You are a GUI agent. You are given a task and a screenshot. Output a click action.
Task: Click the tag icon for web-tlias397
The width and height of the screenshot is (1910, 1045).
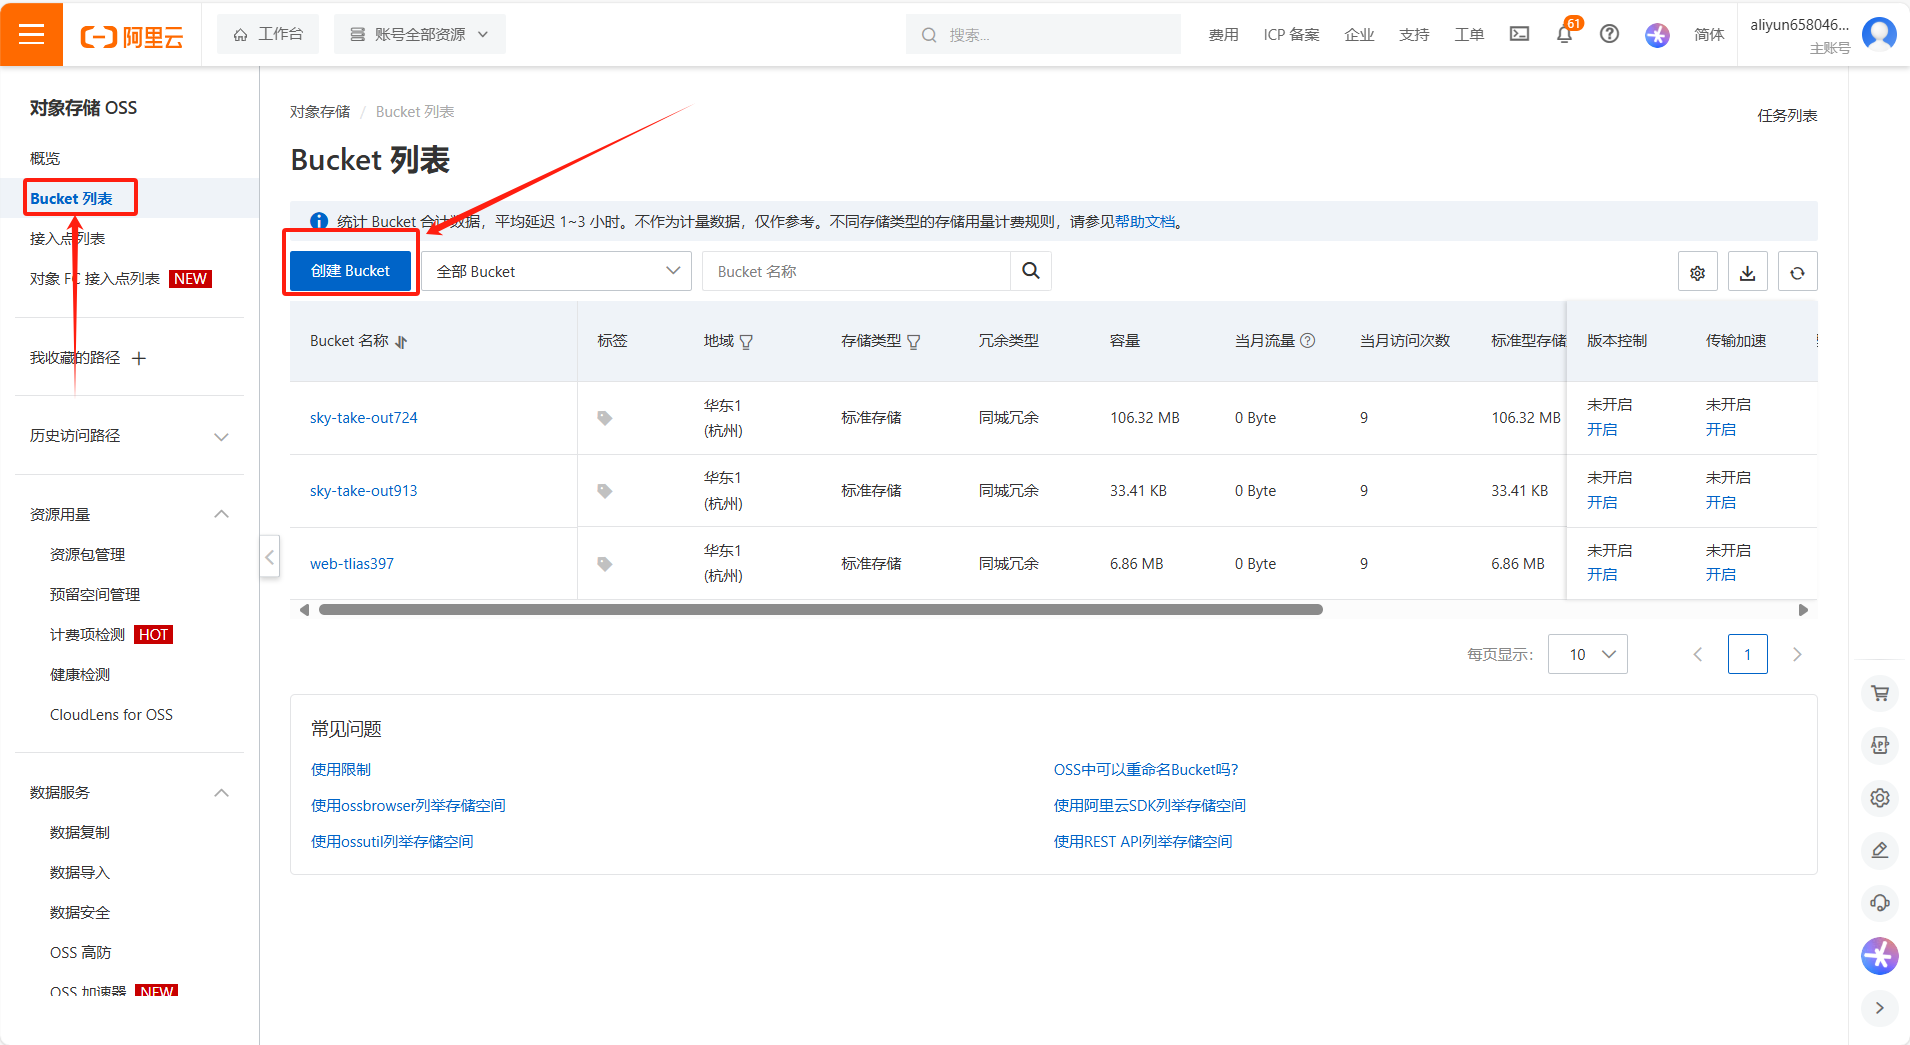click(x=604, y=564)
